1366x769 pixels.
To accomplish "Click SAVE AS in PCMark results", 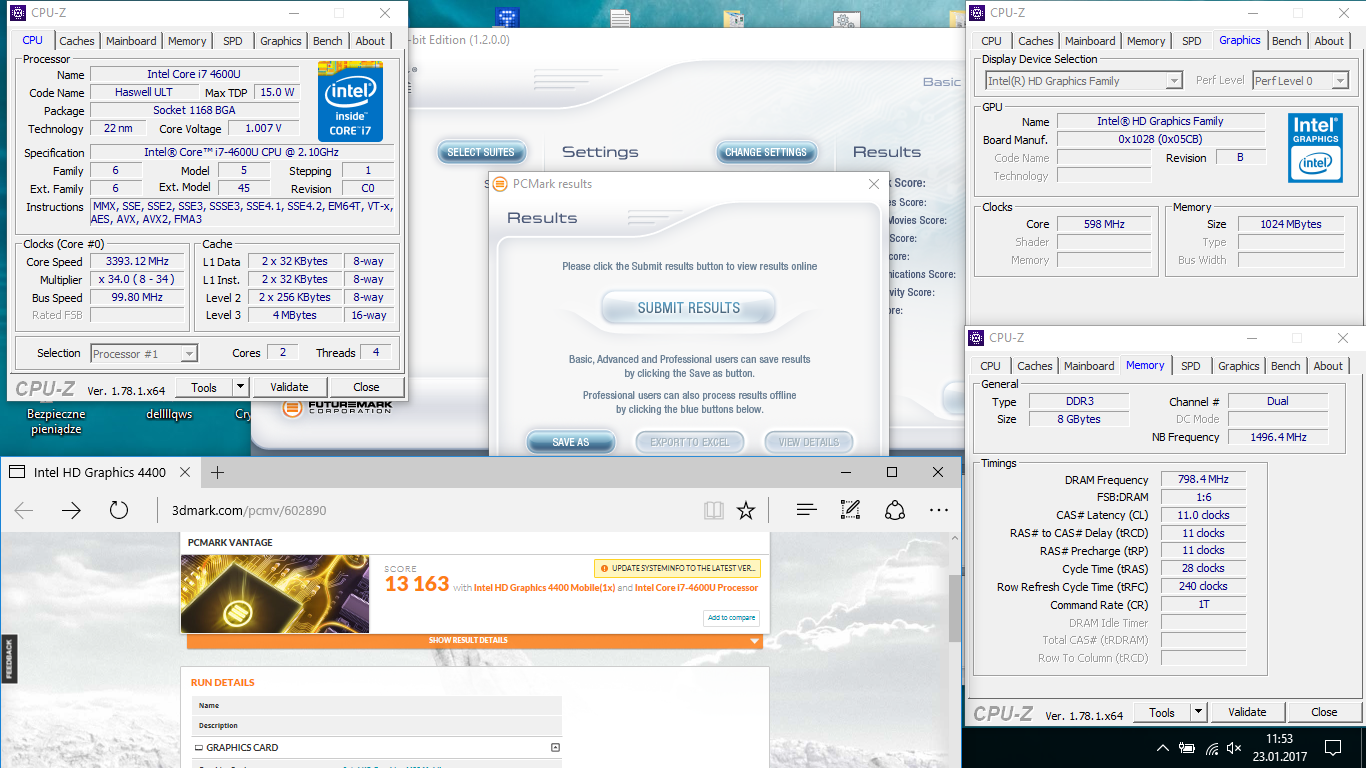I will click(x=570, y=442).
